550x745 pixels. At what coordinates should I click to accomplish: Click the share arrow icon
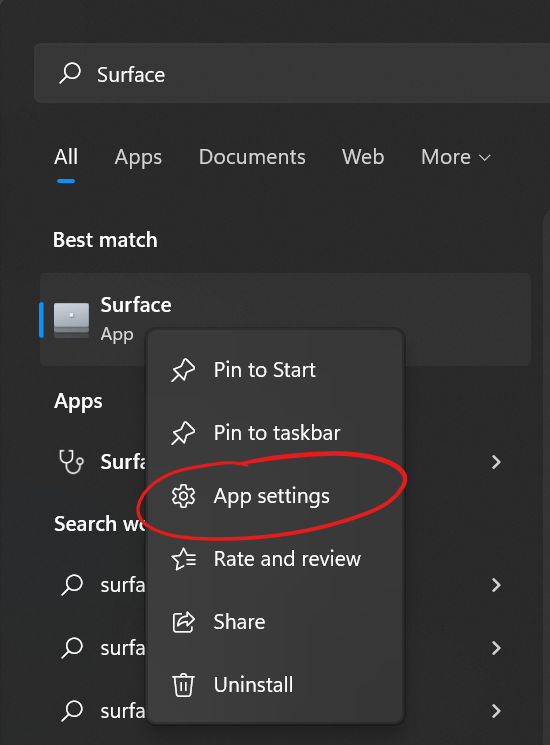point(183,622)
